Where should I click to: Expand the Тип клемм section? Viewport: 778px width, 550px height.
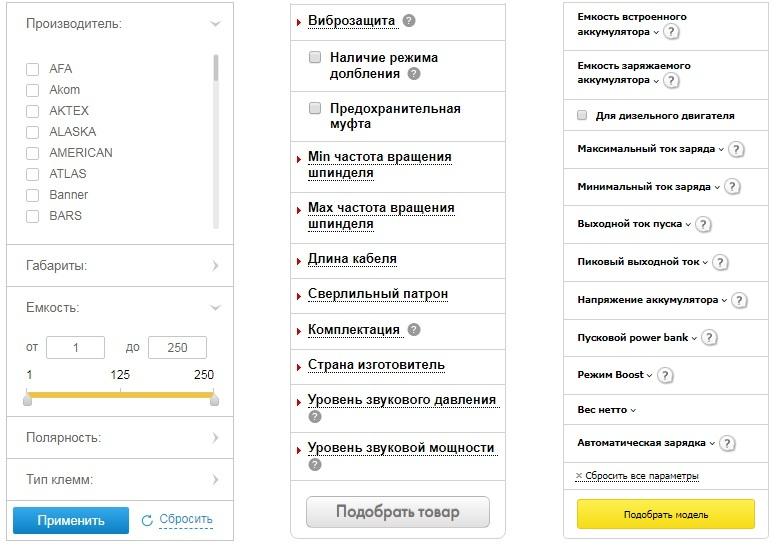coord(216,480)
